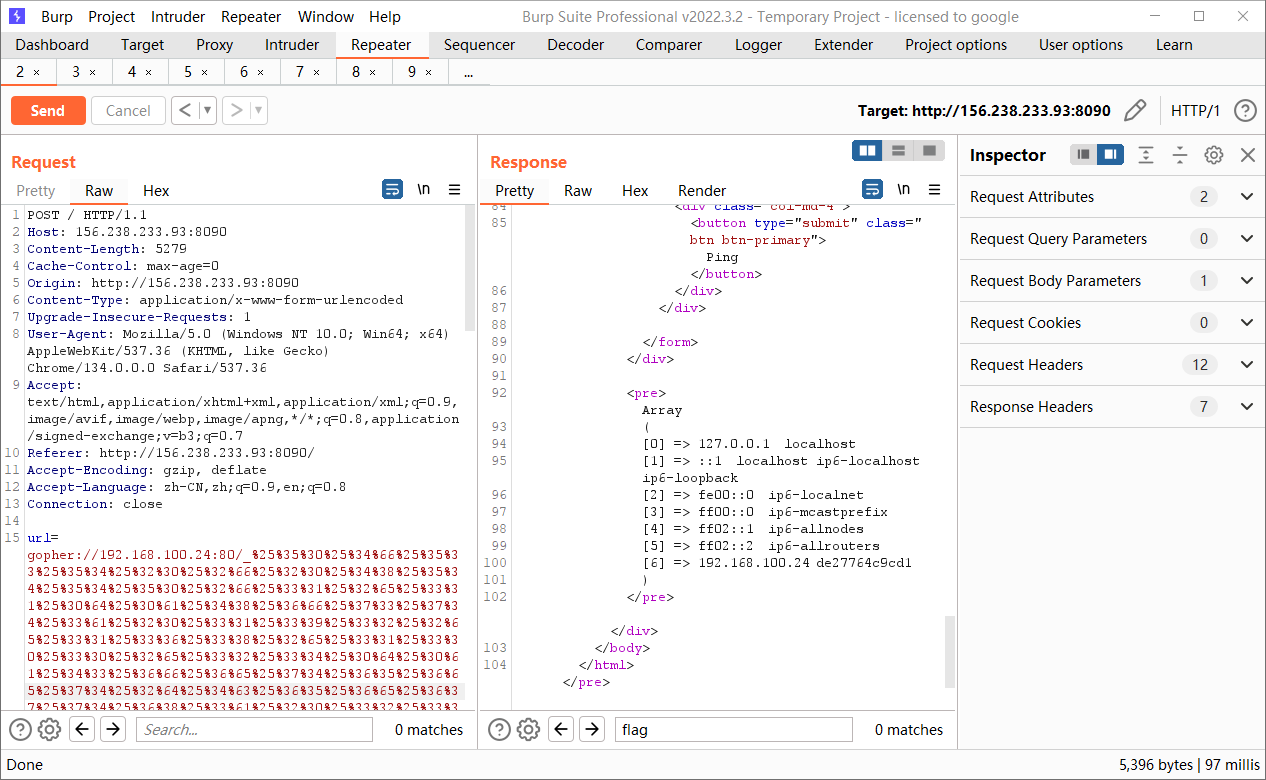Close the Inspector panel

(1247, 155)
